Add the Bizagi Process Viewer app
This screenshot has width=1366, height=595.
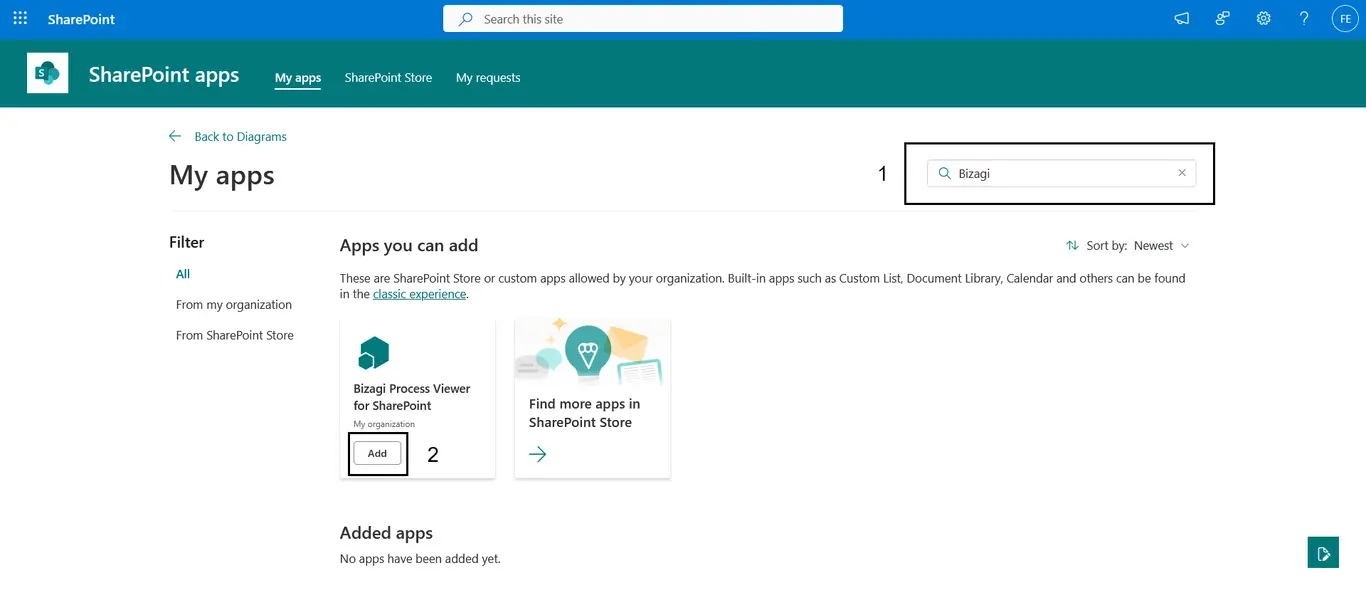377,453
